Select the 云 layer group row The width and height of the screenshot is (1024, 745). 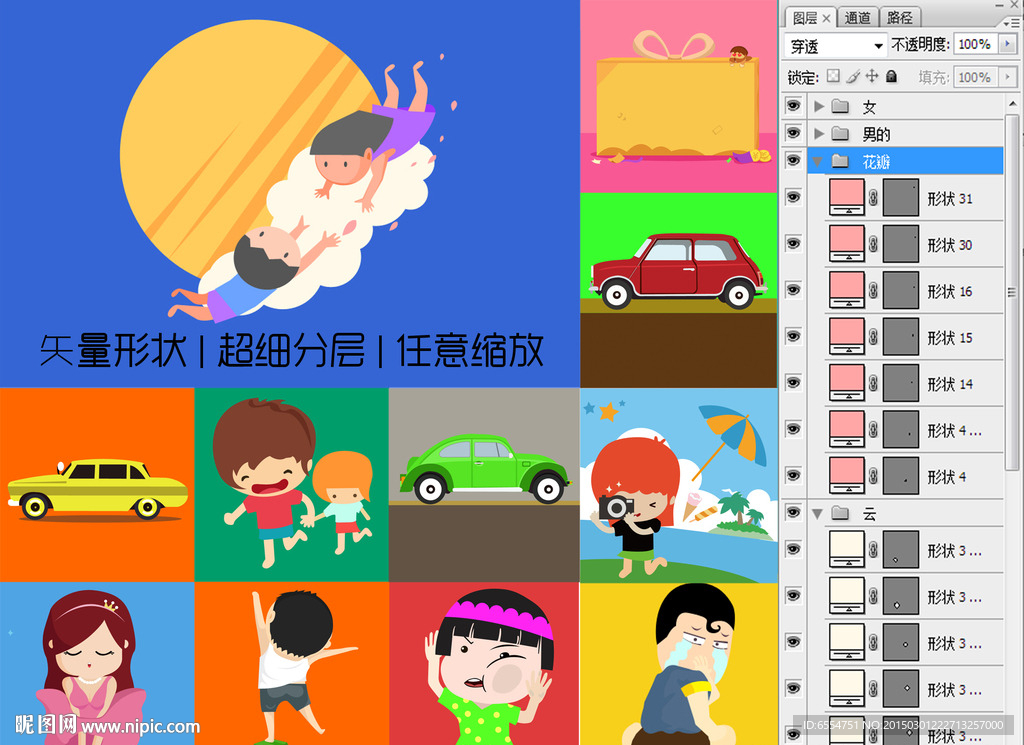point(906,514)
